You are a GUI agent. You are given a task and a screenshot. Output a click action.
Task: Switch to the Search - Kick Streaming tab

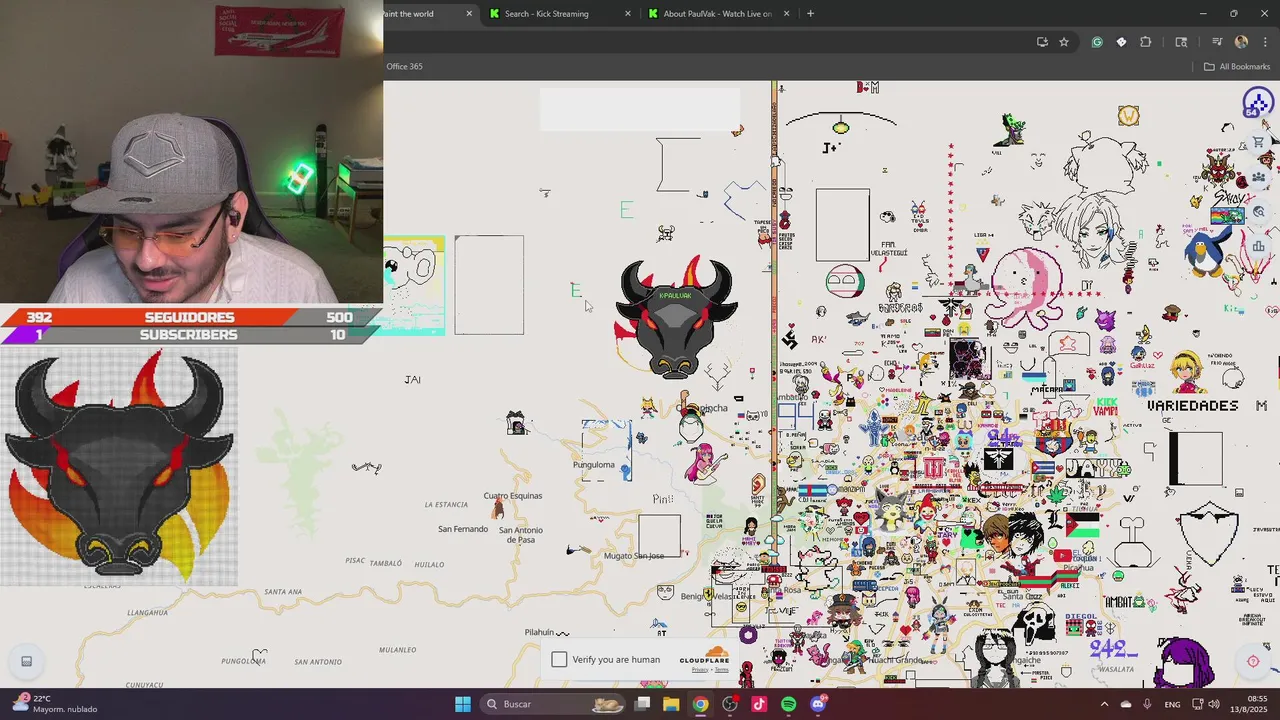[560, 13]
